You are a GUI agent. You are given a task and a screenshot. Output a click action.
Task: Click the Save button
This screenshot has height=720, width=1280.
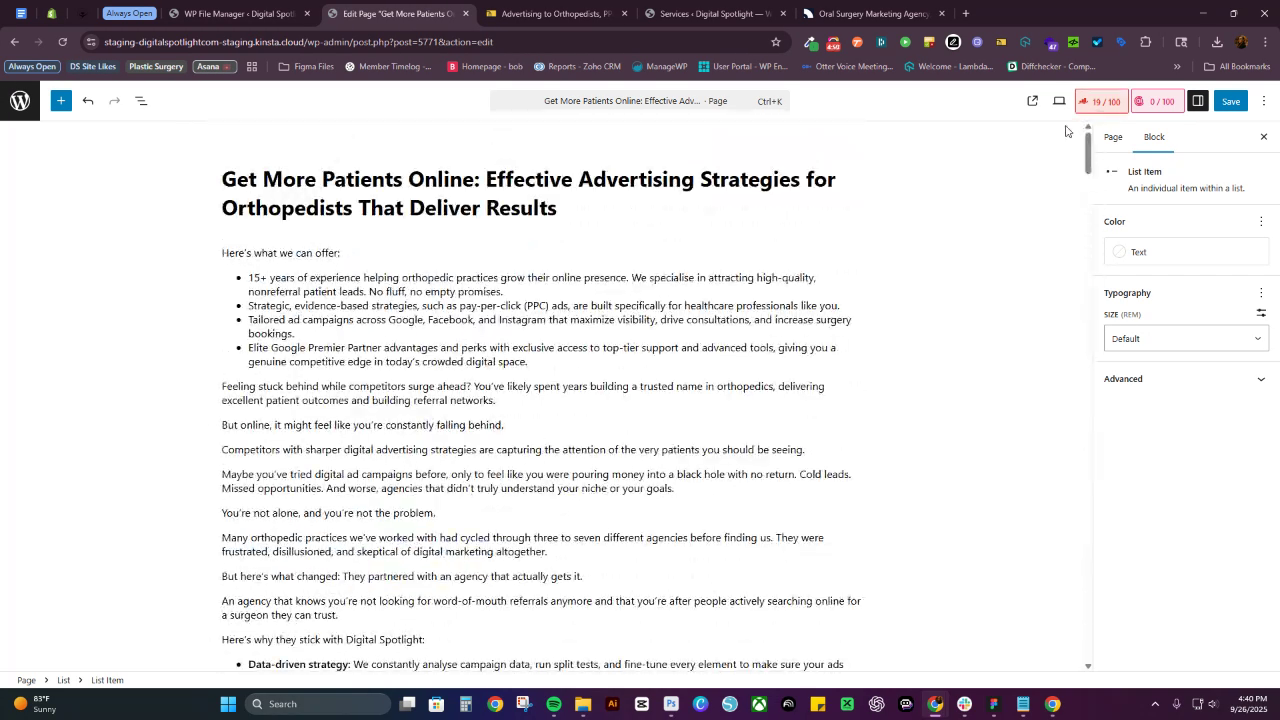point(1231,101)
